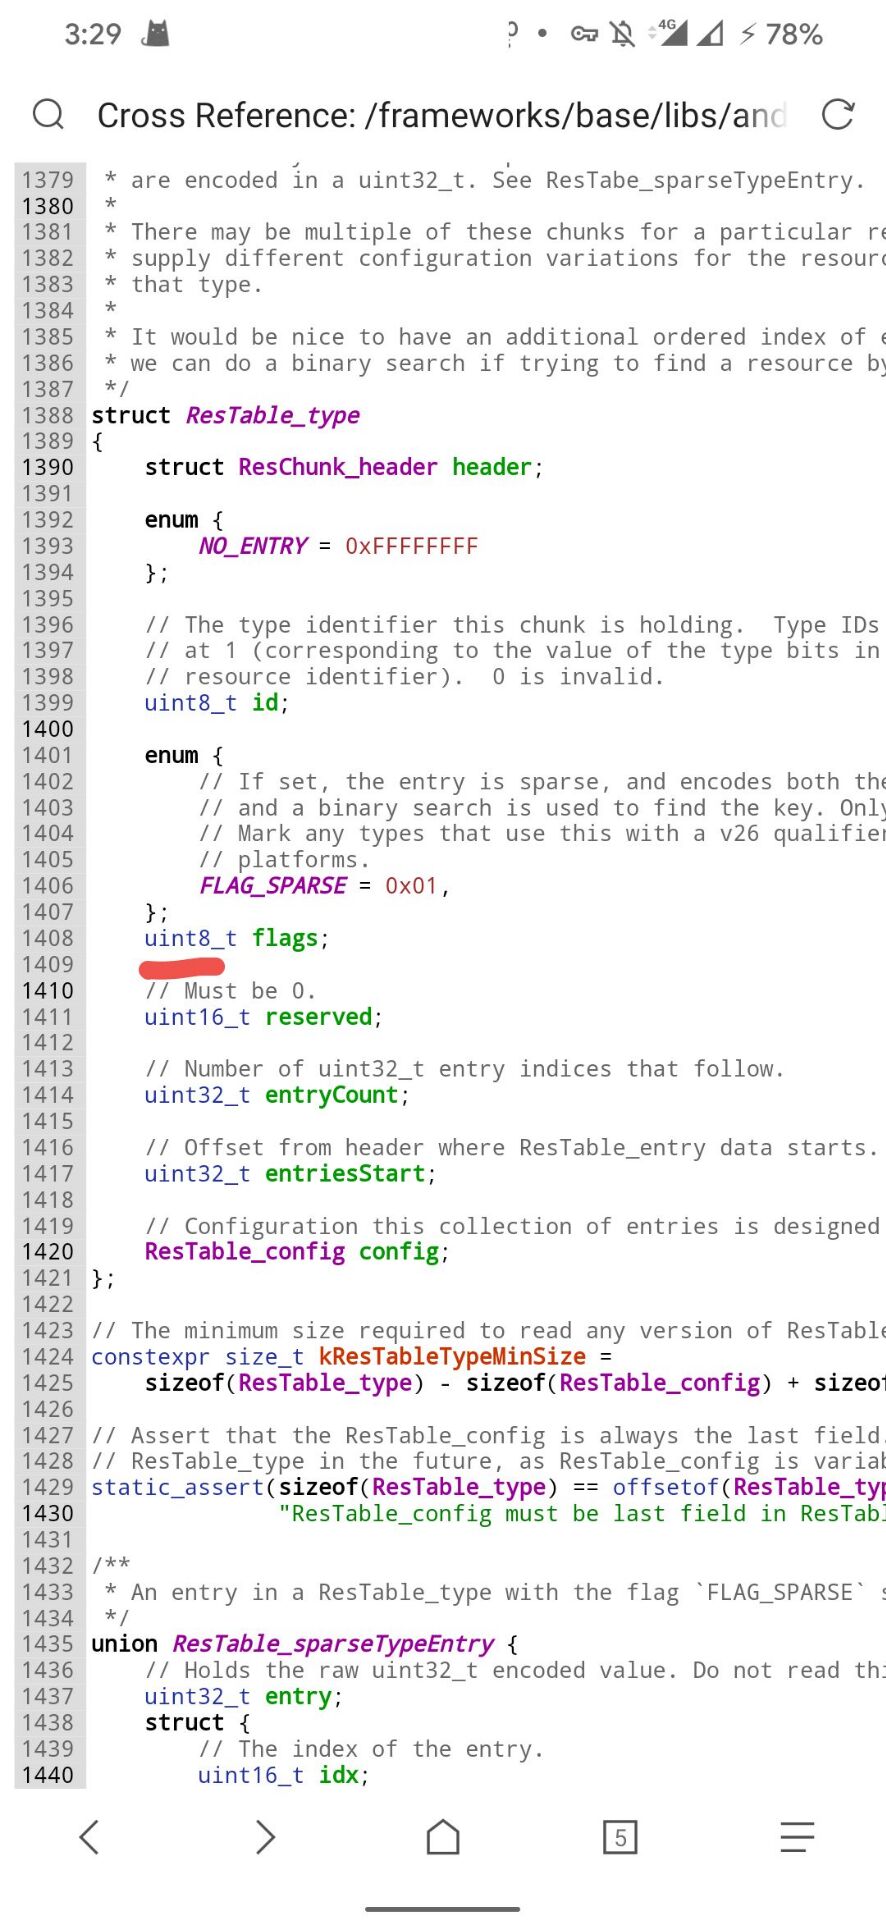Jump to line number 1400

coord(48,729)
